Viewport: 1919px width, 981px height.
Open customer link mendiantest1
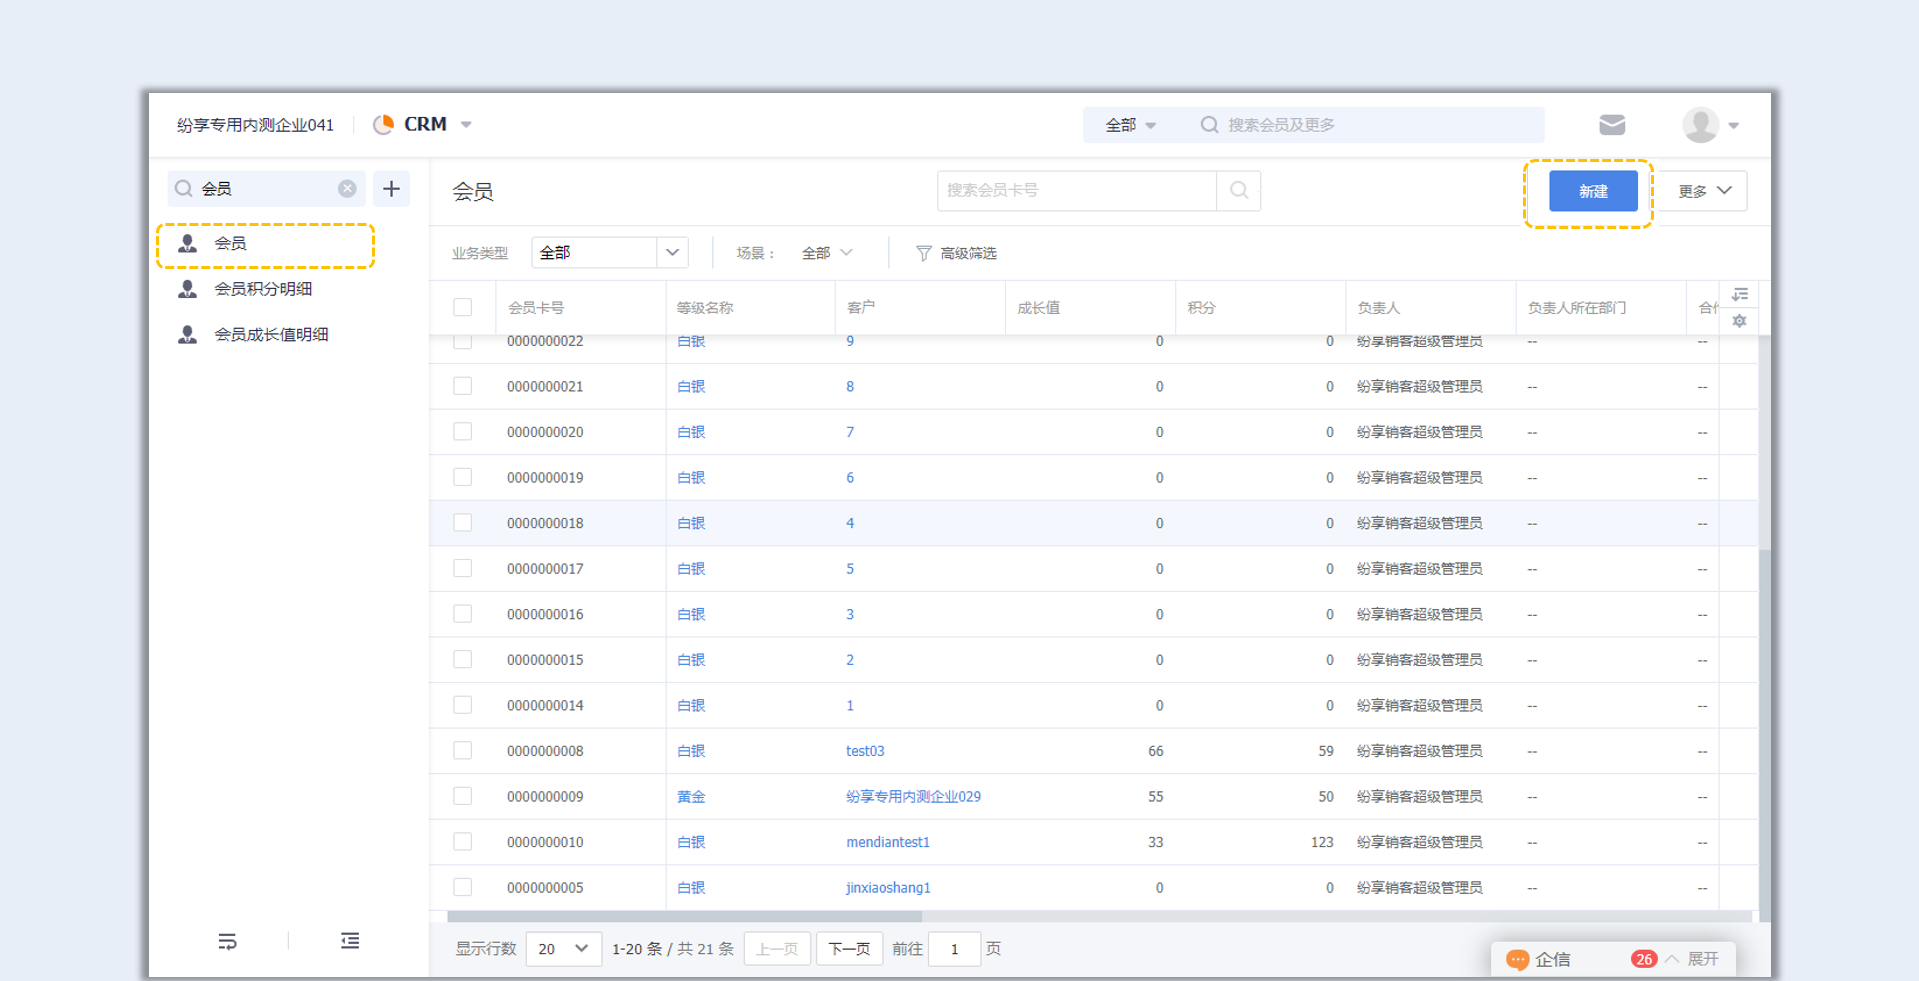[x=888, y=842]
